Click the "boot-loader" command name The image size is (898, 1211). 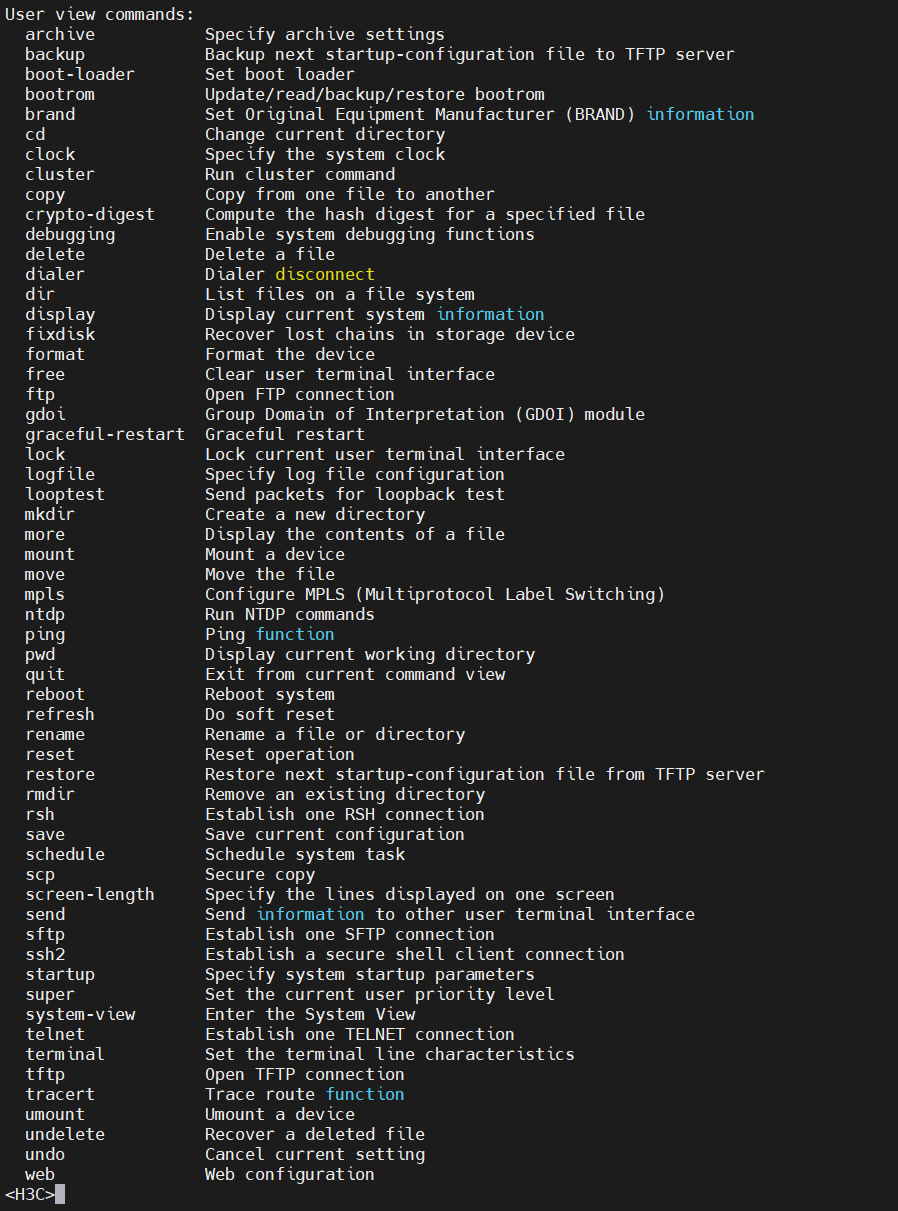pyautogui.click(x=80, y=74)
